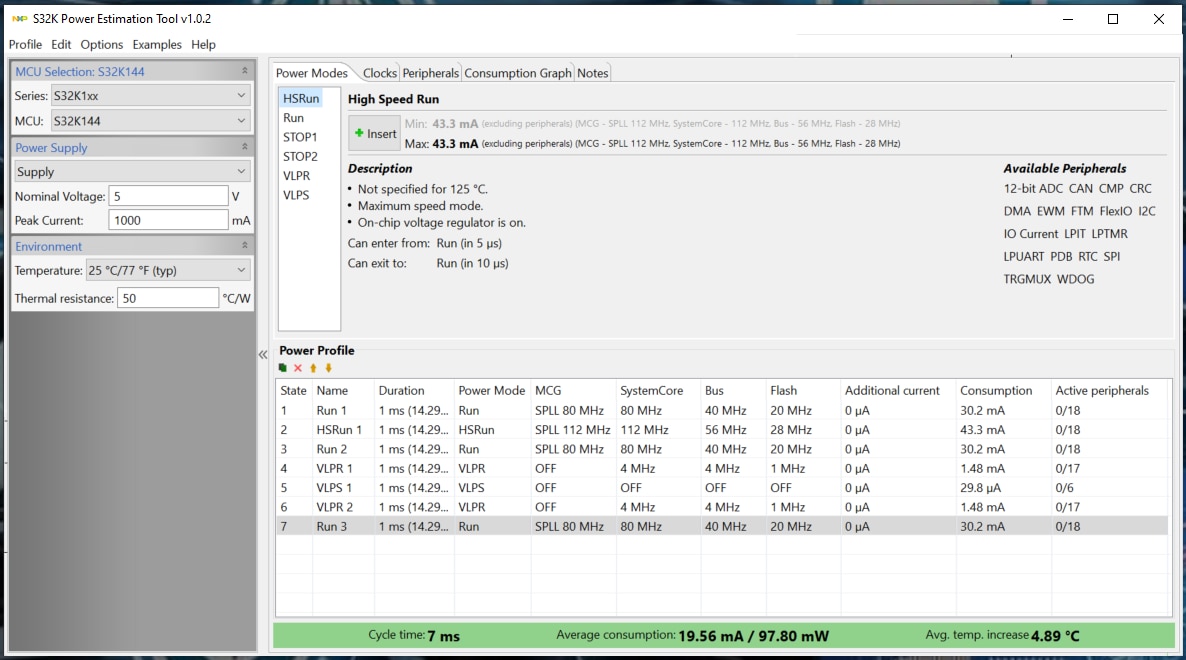
Task: Collapse left sidebar with double-arrow handle
Action: (263, 355)
